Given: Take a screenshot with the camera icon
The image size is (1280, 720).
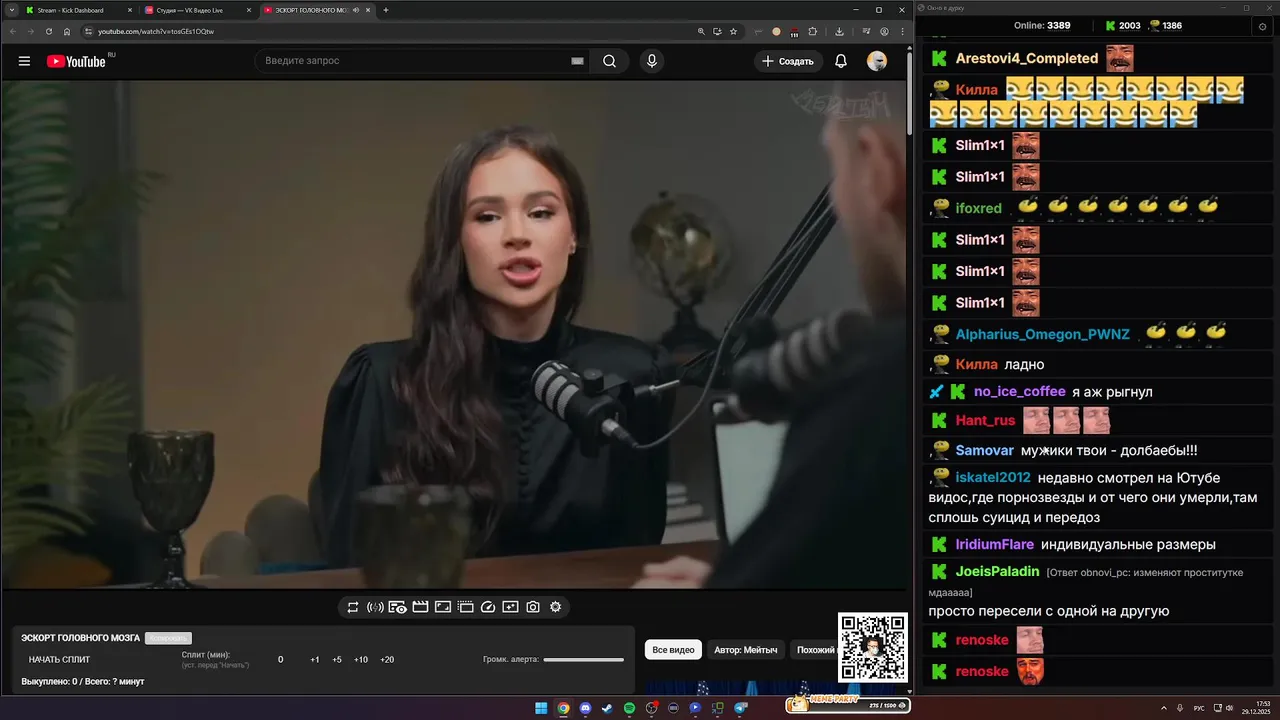Looking at the screenshot, I should coord(533,607).
